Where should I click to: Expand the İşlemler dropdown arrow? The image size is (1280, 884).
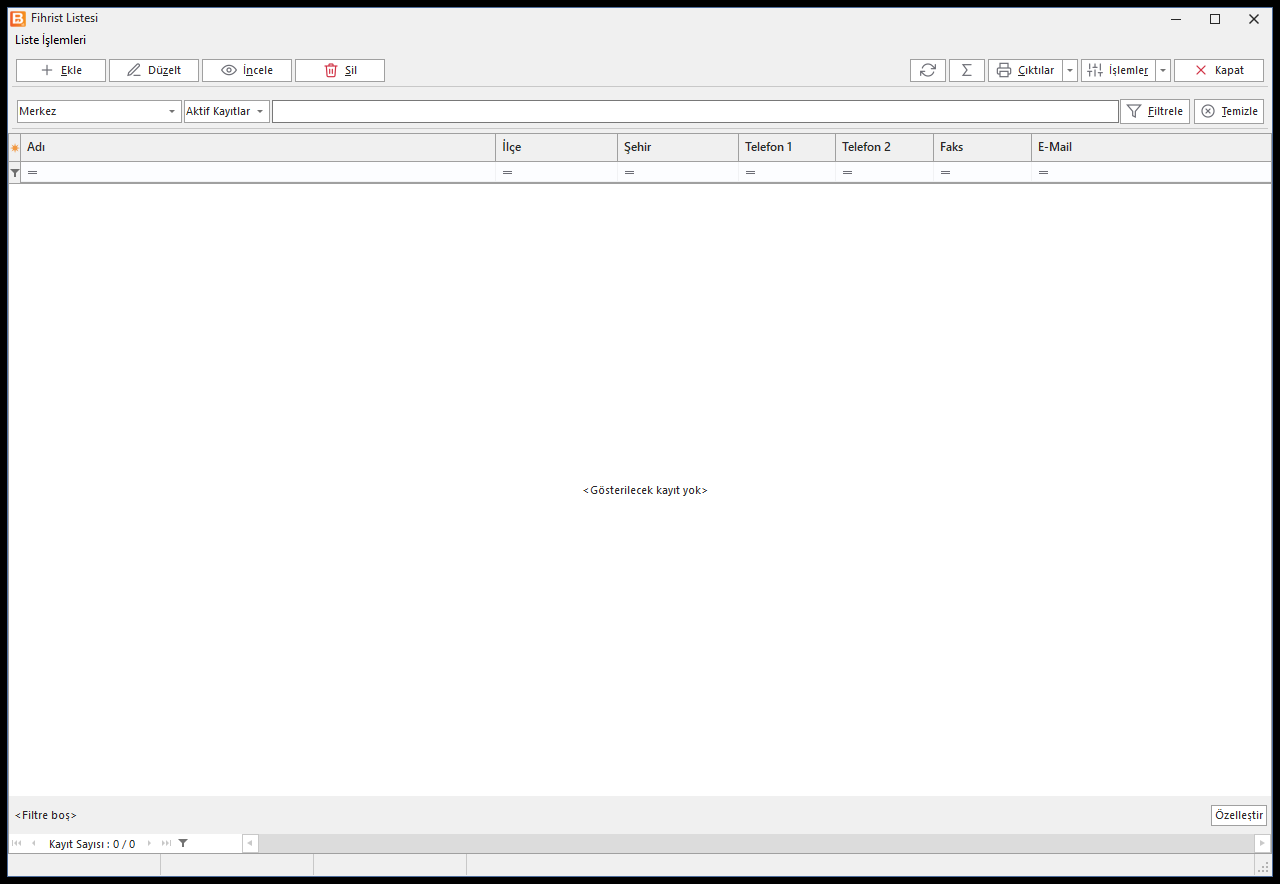[1163, 70]
